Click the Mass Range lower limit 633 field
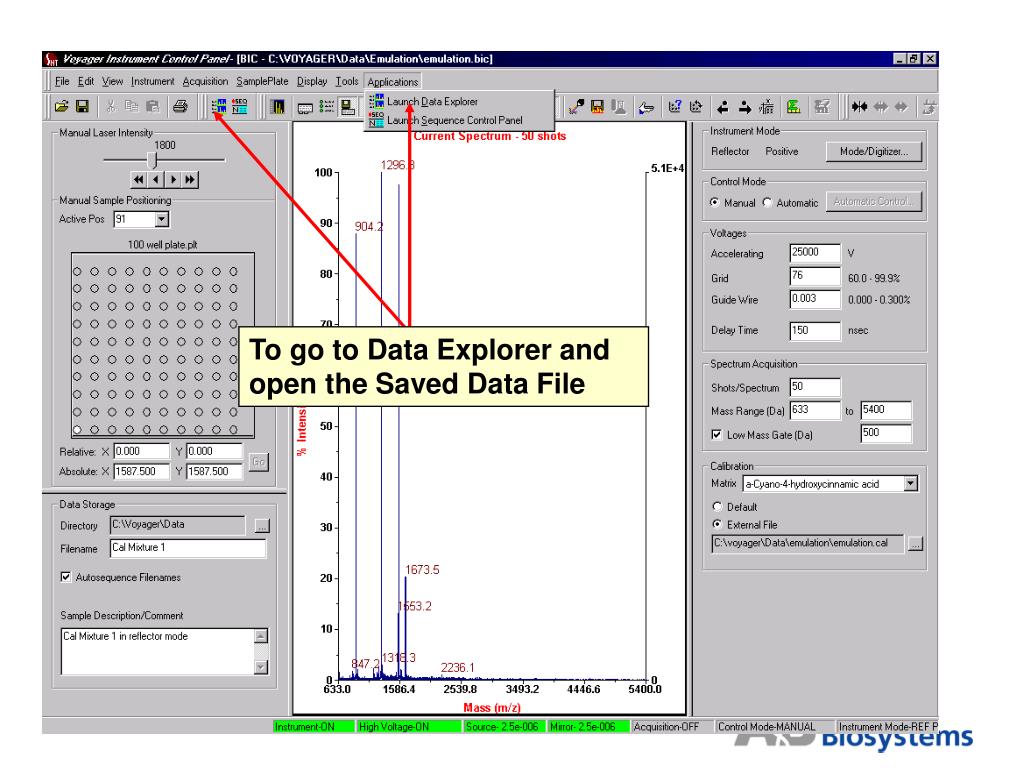The width and height of the screenshot is (1024, 768). 814,410
